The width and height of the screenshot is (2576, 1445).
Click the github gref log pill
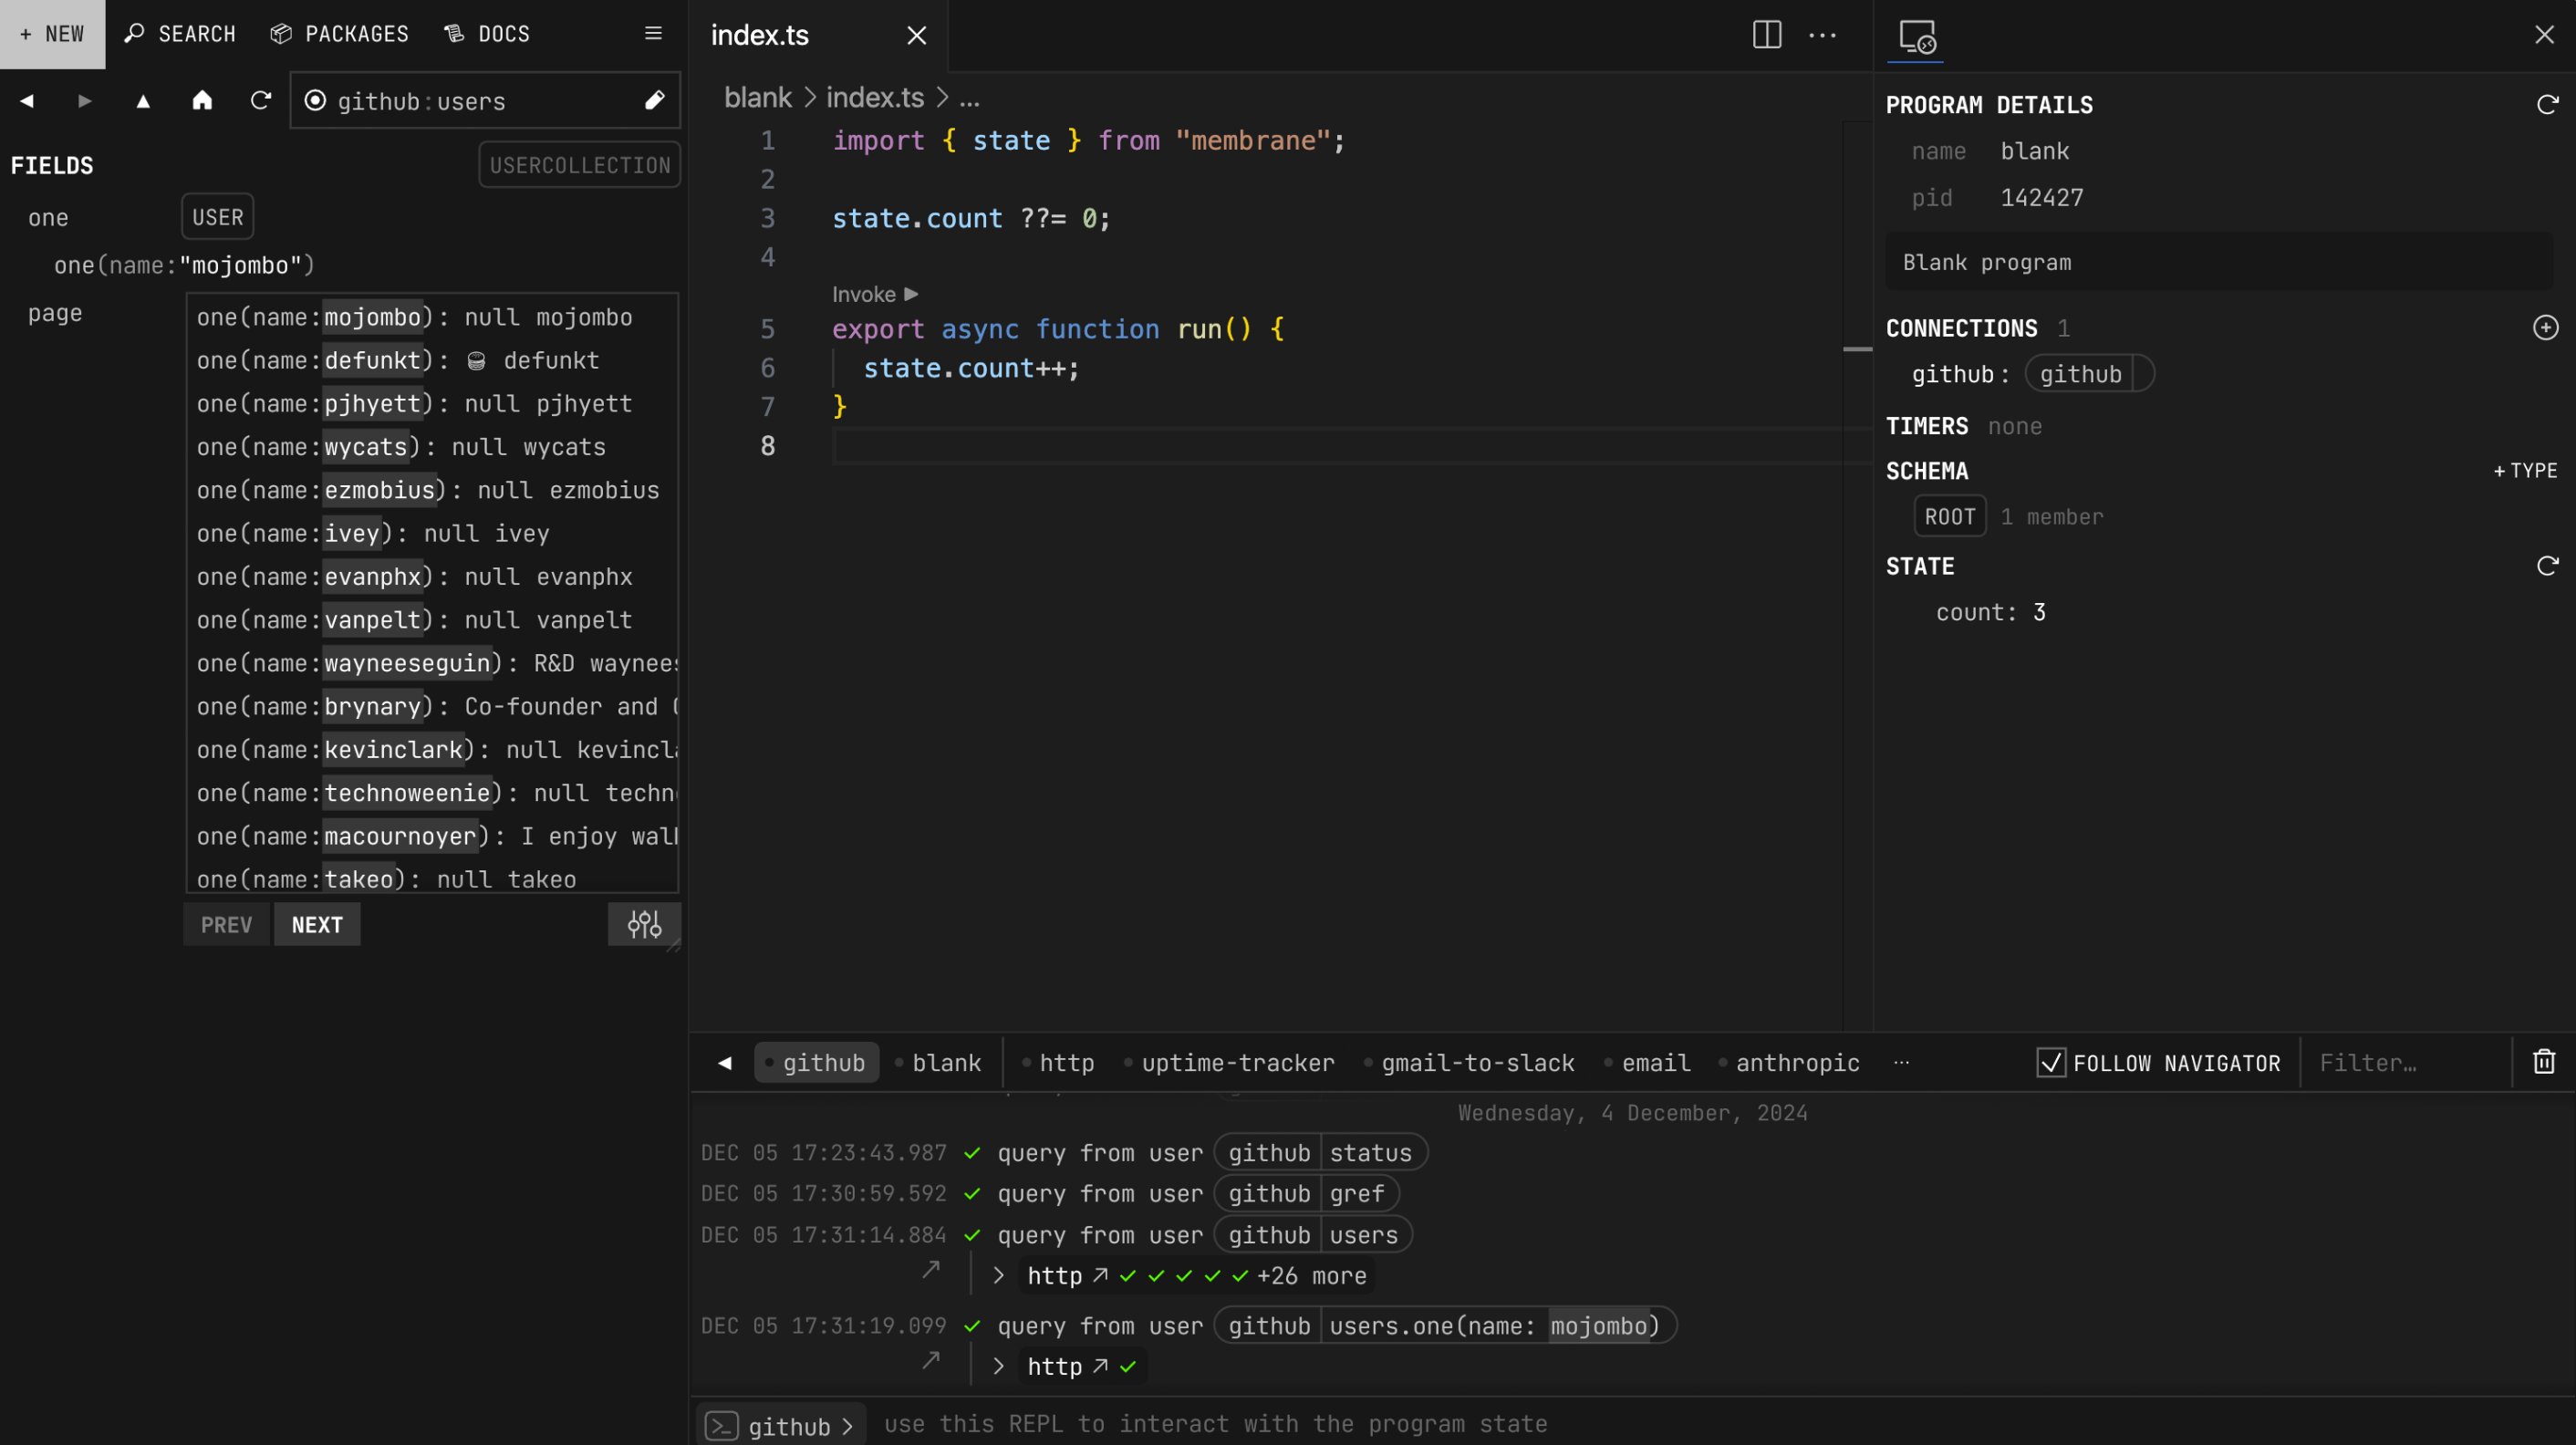tap(1306, 1194)
